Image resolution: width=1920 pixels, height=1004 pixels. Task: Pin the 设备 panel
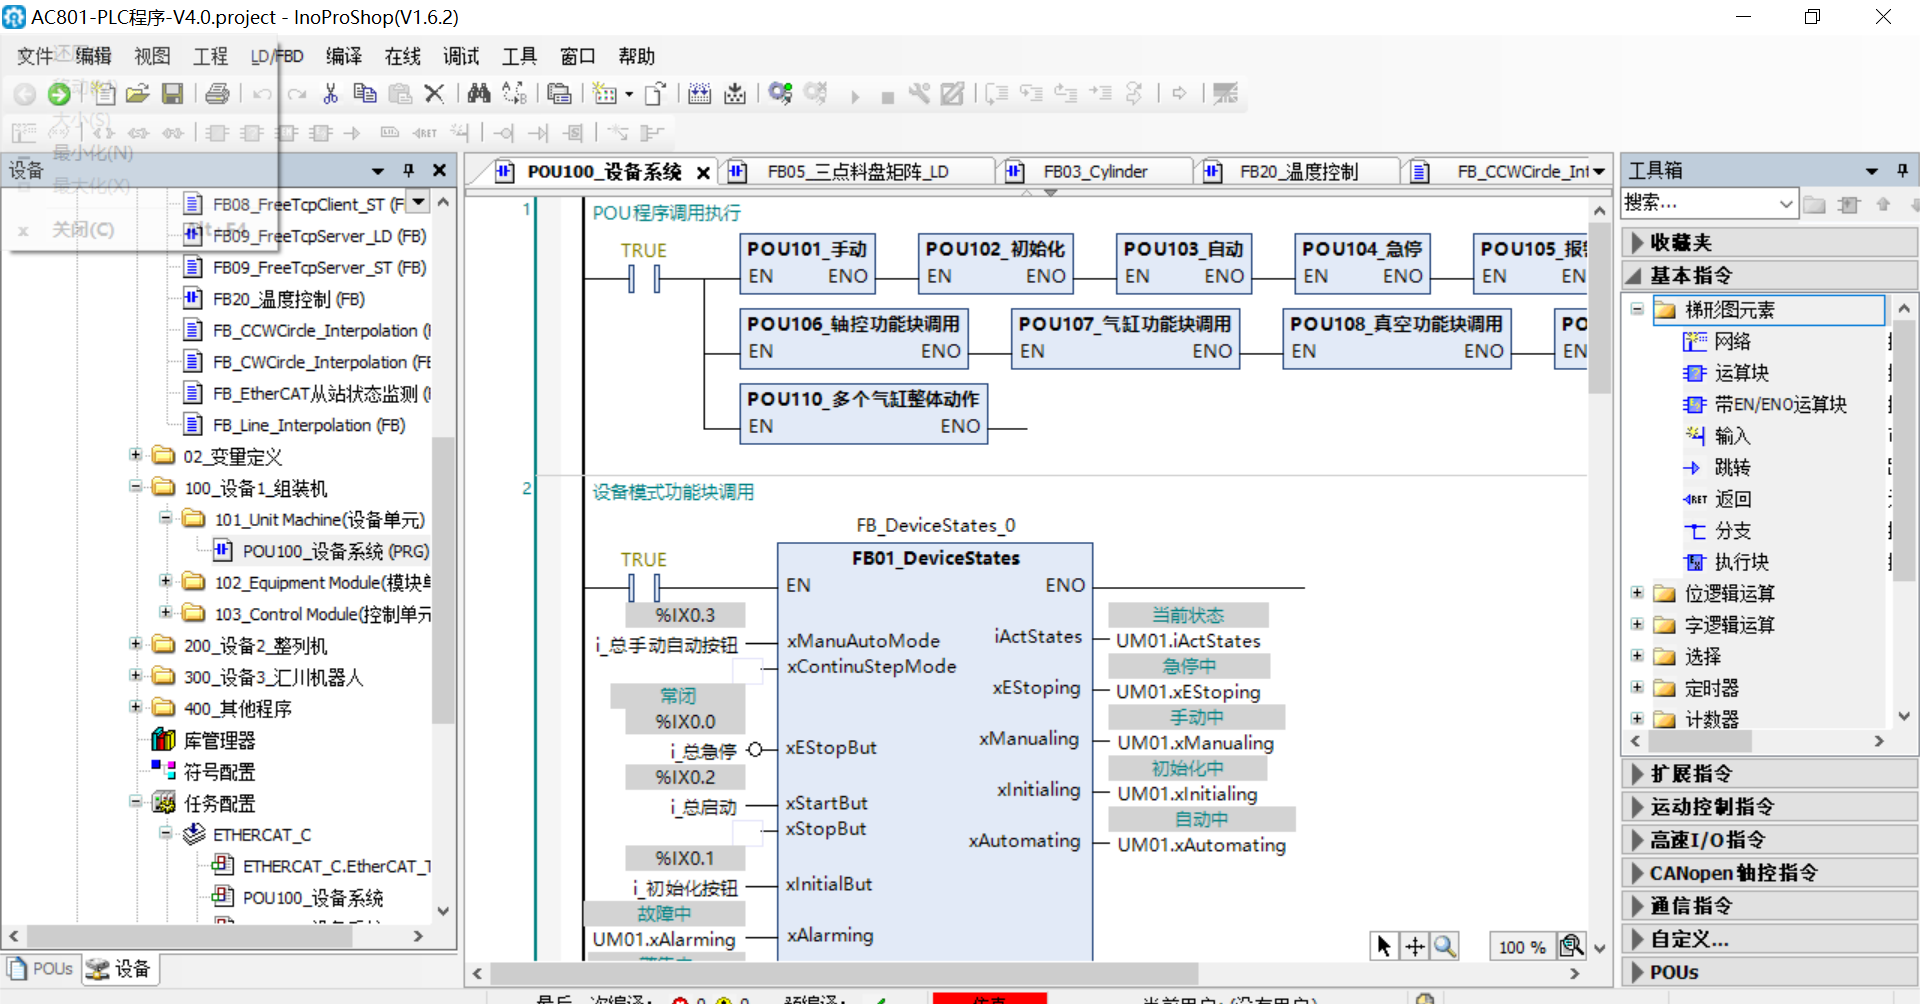click(x=408, y=171)
